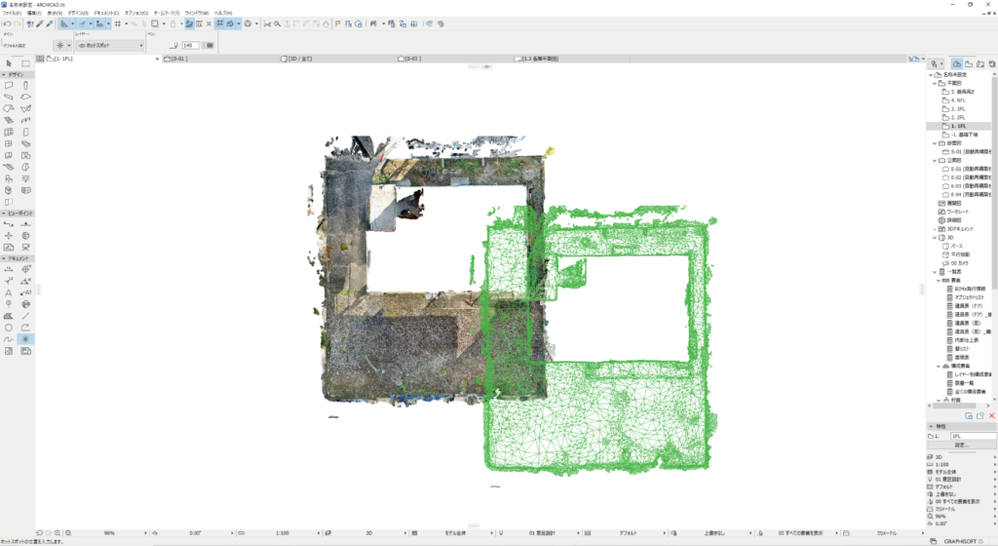Select ワークシート in navigator tree

(x=957, y=211)
